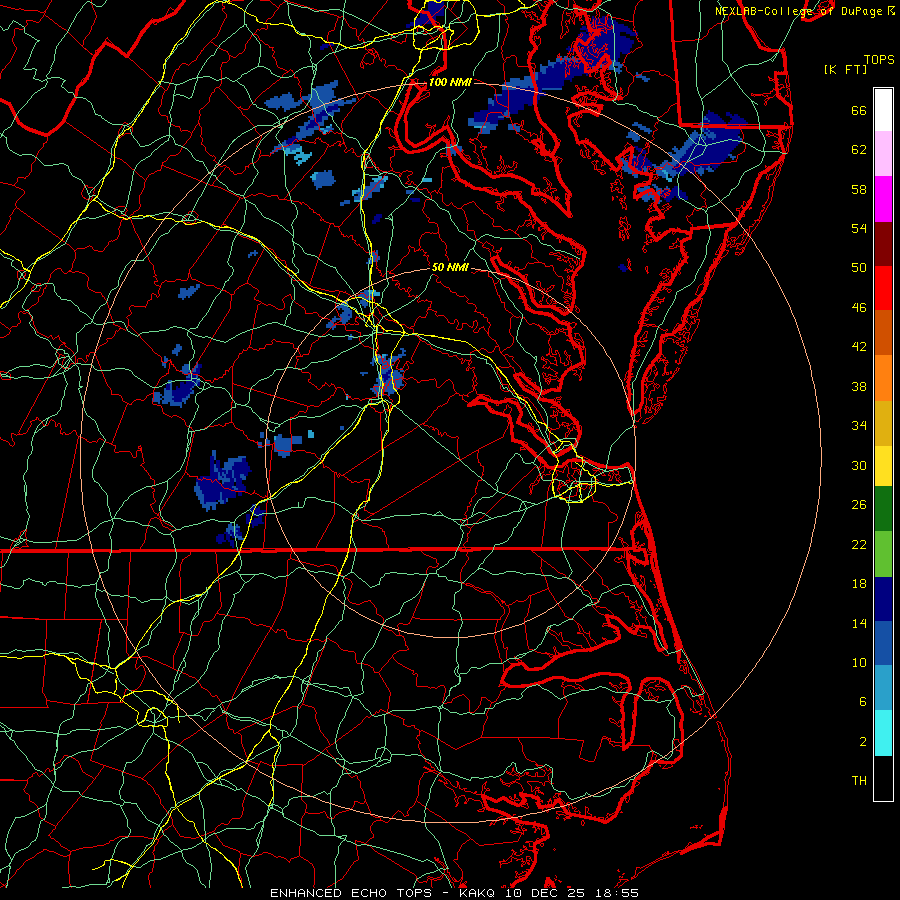This screenshot has width=900, height=900.
Task: Click the "46" legend value
Action: pyautogui.click(x=859, y=308)
